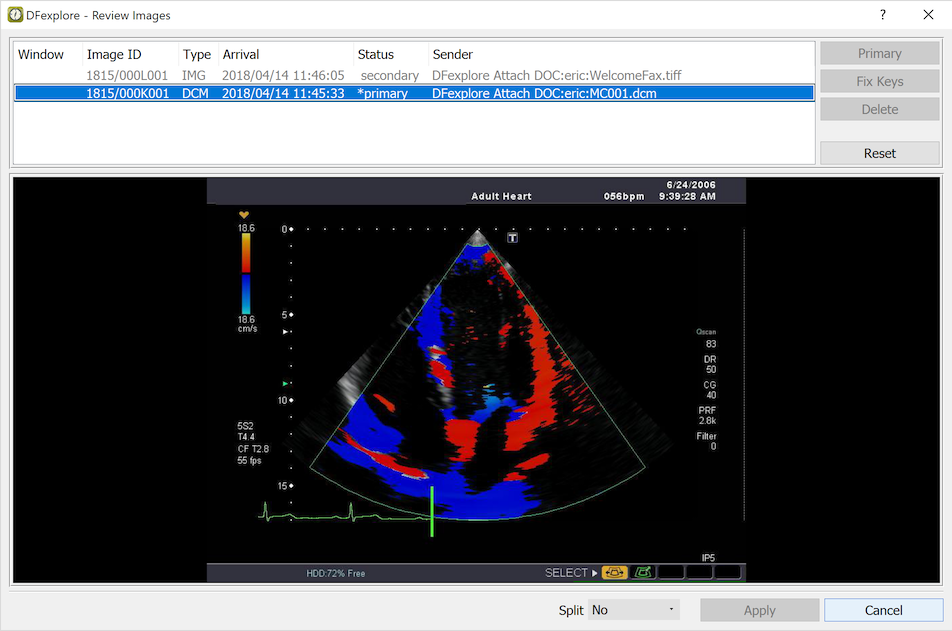The width and height of the screenshot is (952, 631).
Task: Click the Sender column header
Action: pyautogui.click(x=452, y=55)
